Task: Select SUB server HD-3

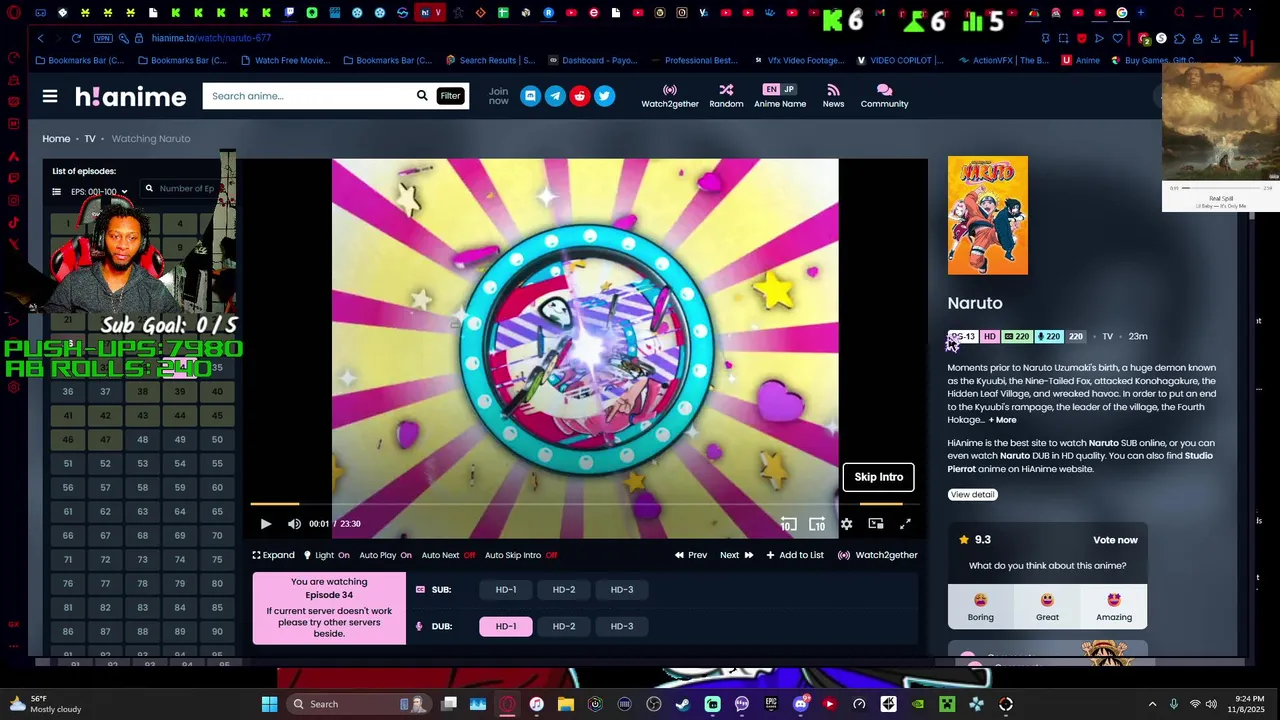Action: point(622,590)
